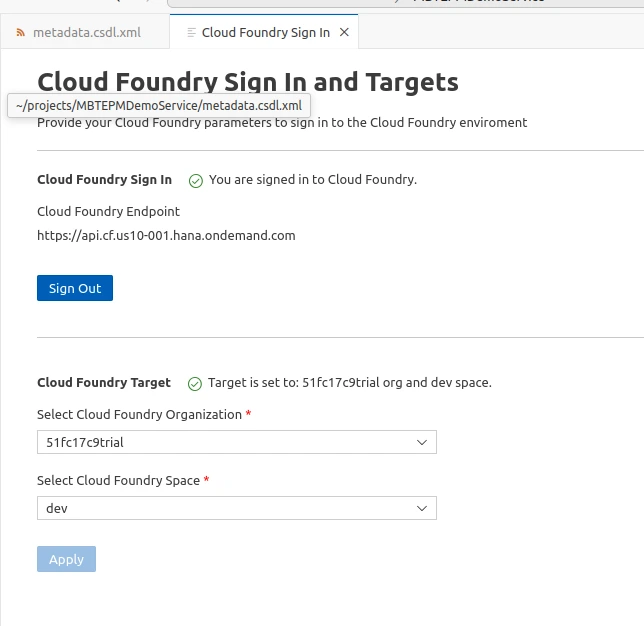Click the 'Cloud Foundry Endpoint' label
644x626 pixels.
click(x=108, y=211)
